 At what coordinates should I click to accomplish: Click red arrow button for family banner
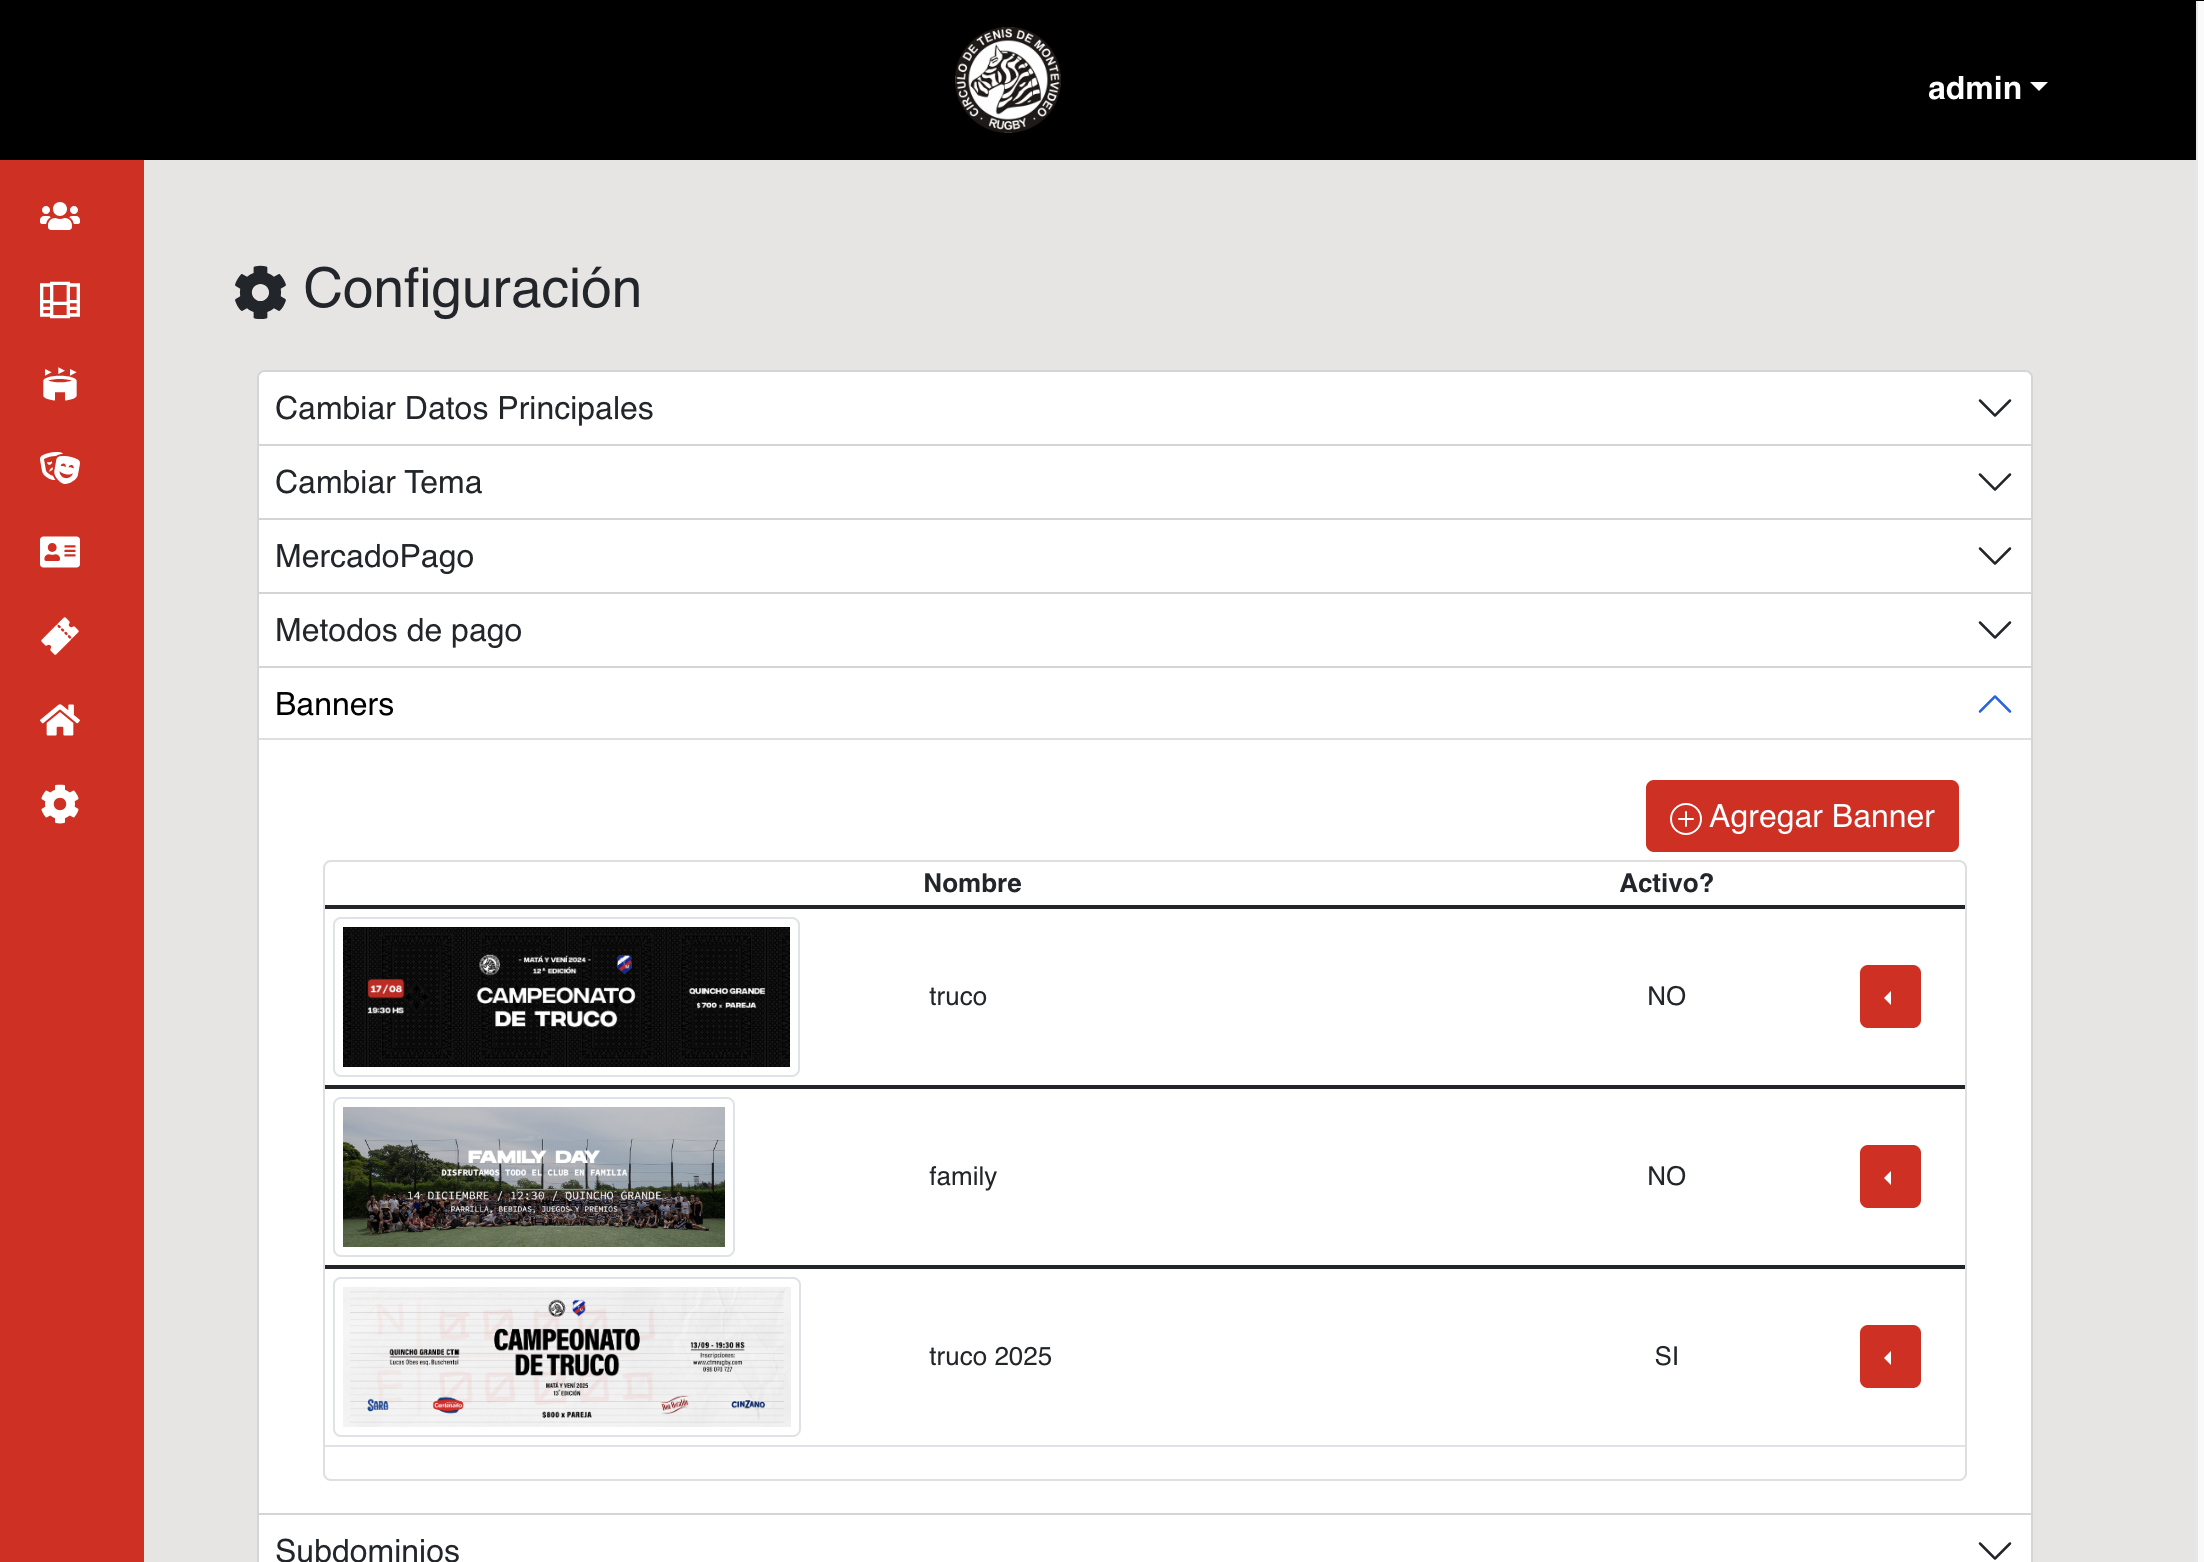point(1889,1176)
